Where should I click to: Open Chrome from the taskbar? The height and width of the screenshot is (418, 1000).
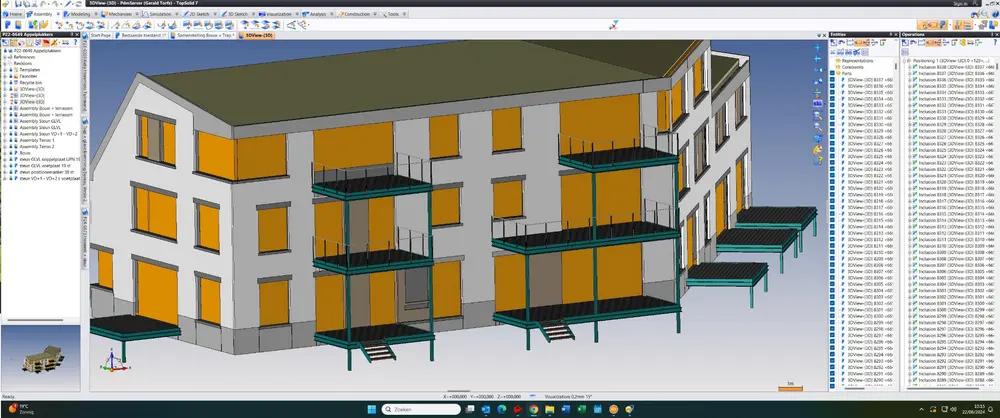point(534,408)
